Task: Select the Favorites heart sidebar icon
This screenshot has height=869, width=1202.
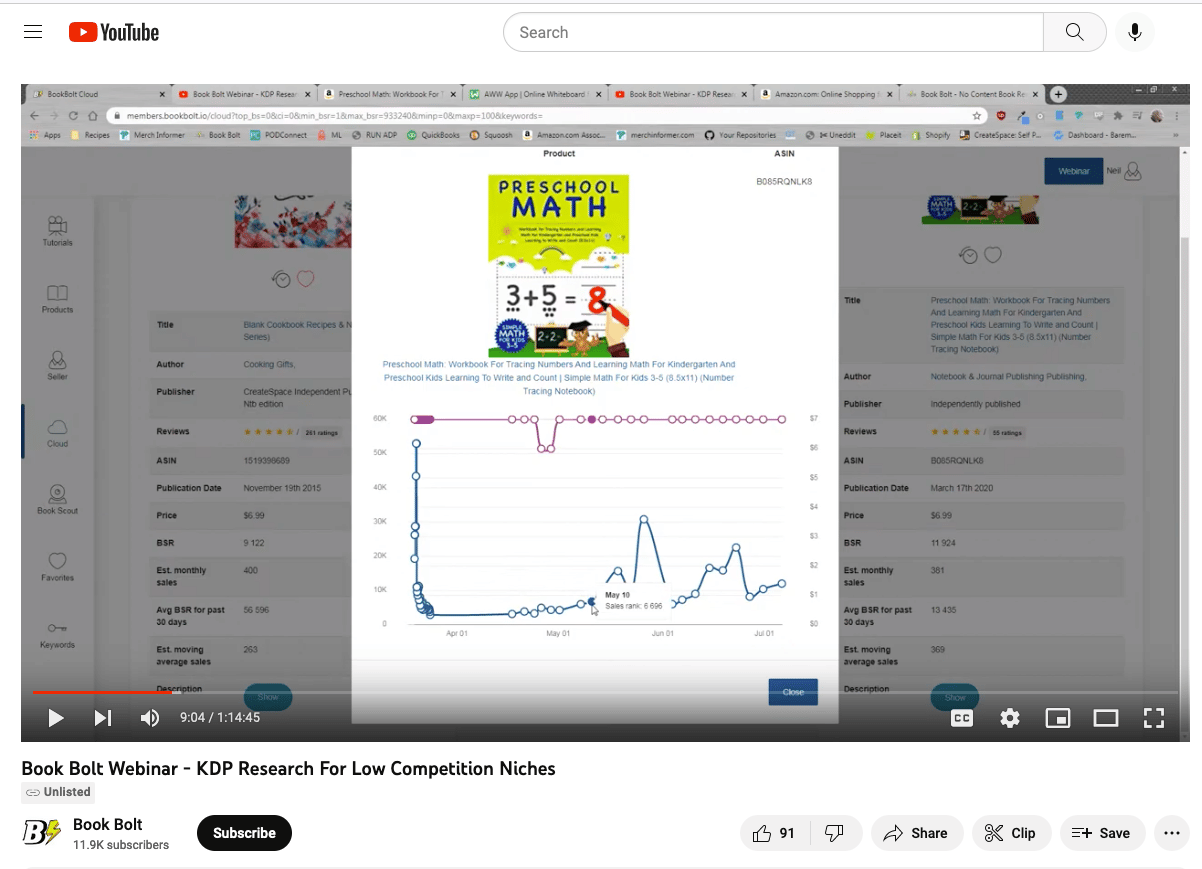Action: pyautogui.click(x=57, y=566)
